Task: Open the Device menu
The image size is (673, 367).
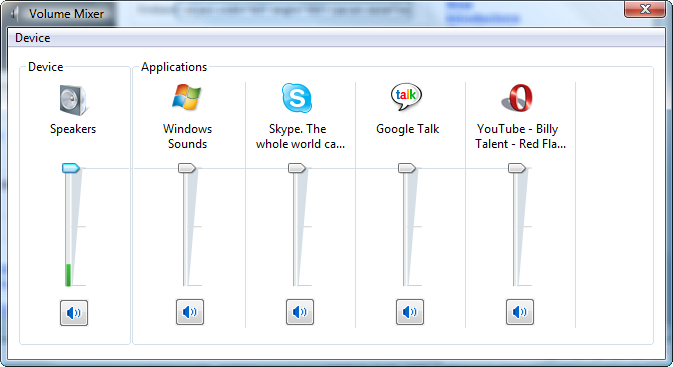Action: (33, 38)
